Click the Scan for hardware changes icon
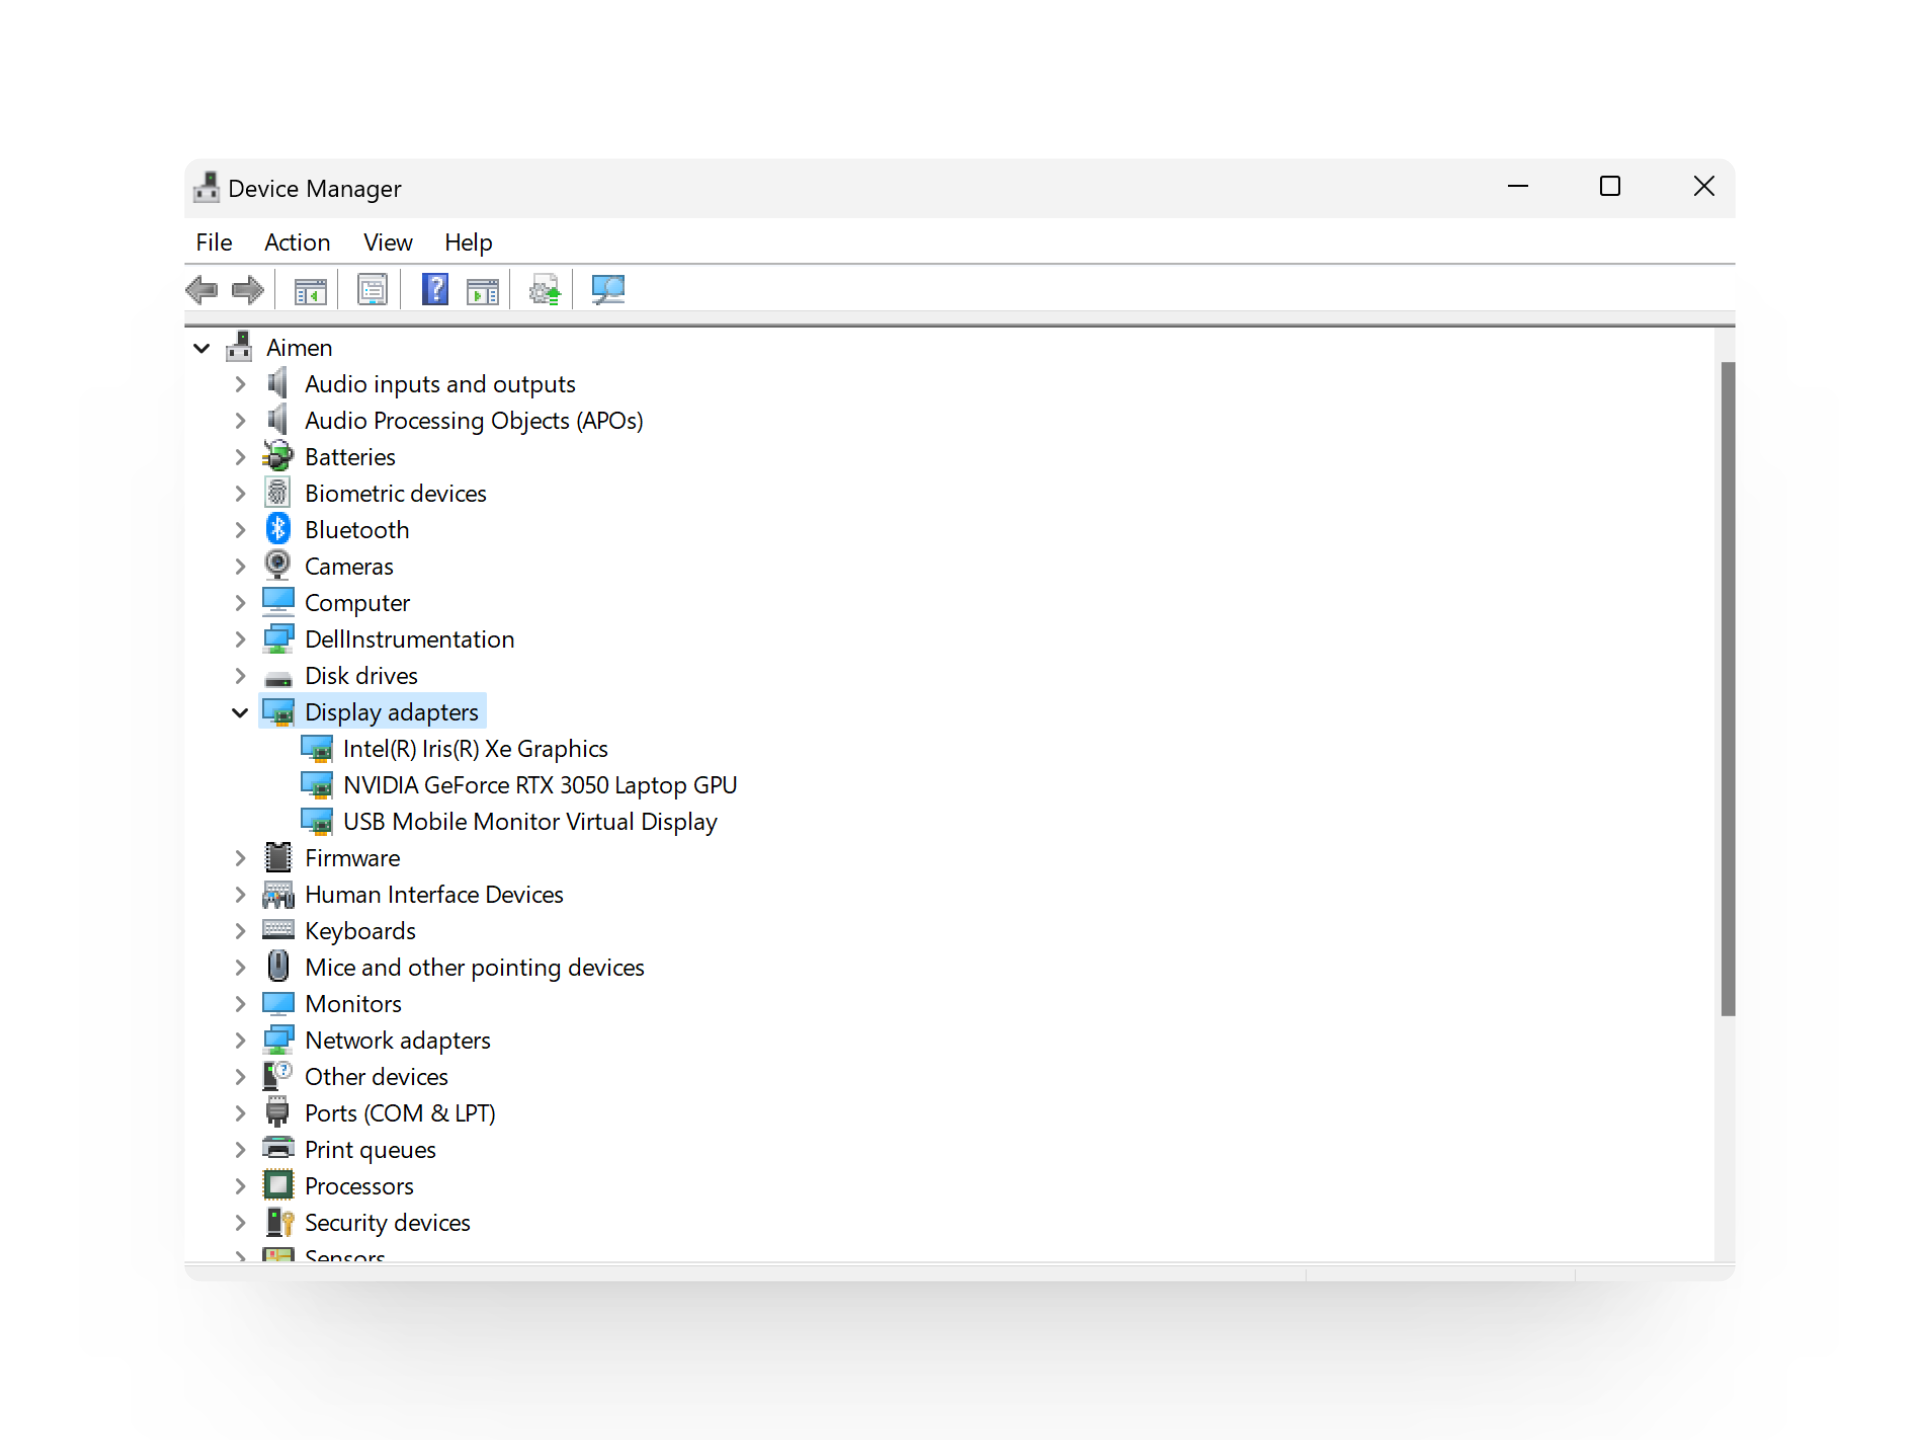 pyautogui.click(x=607, y=290)
